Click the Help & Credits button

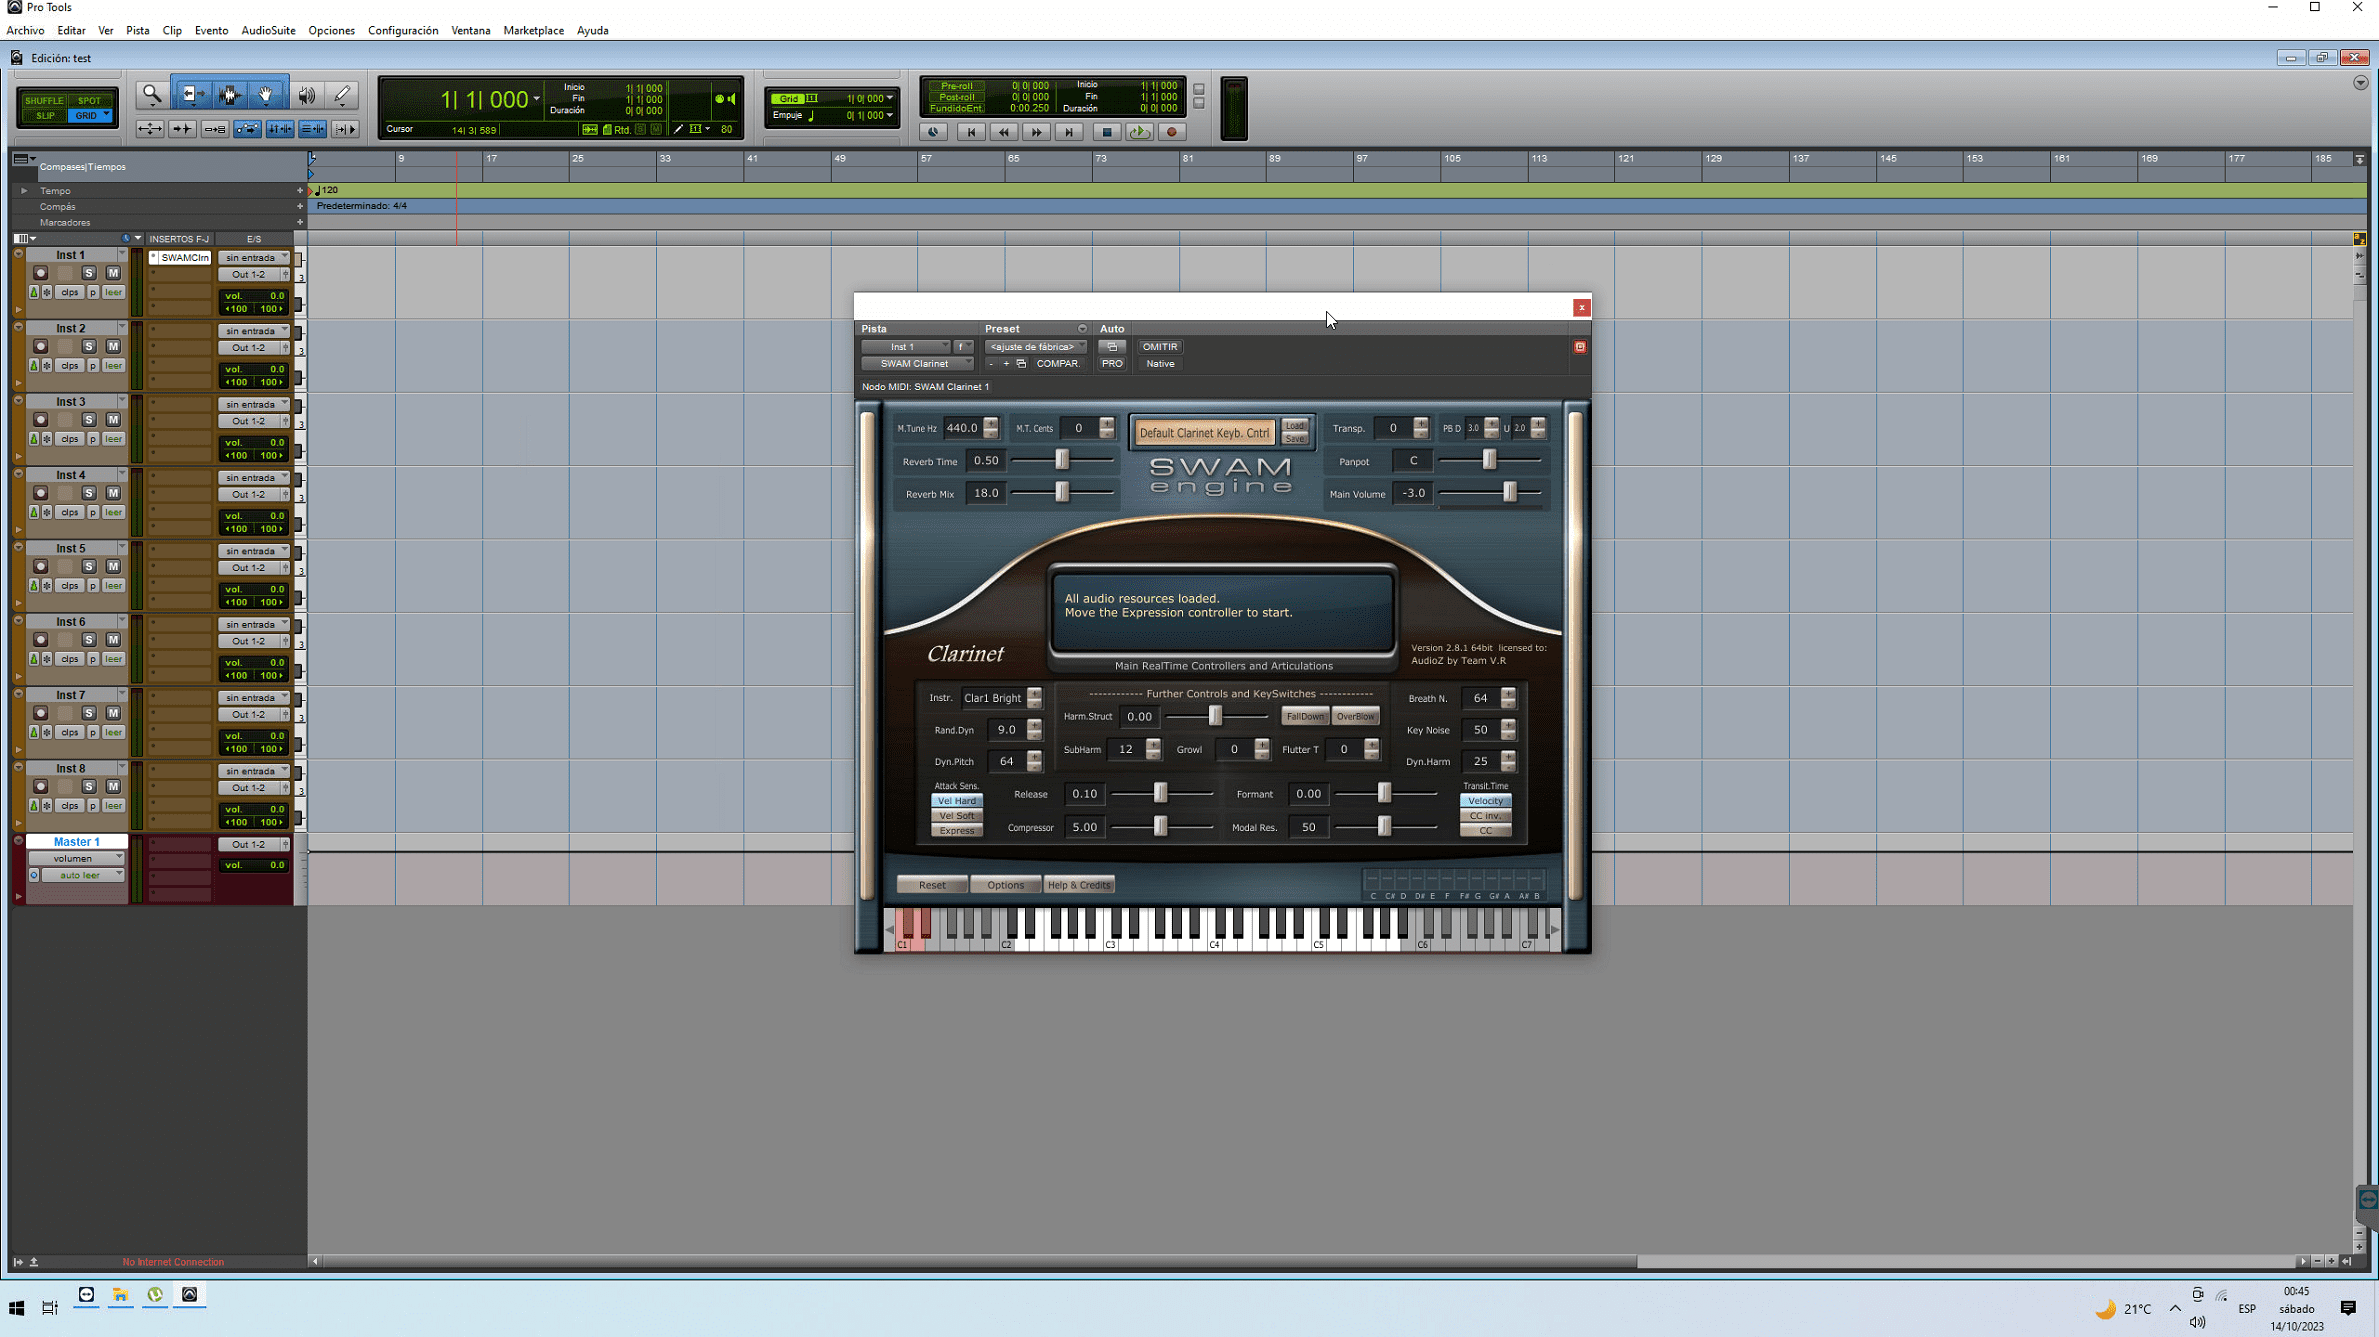coord(1078,885)
